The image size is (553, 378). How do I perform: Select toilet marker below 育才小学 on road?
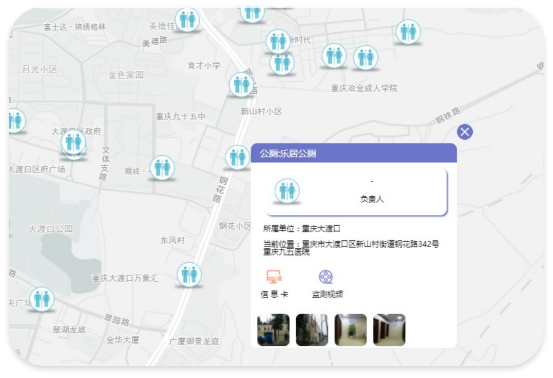click(x=242, y=85)
